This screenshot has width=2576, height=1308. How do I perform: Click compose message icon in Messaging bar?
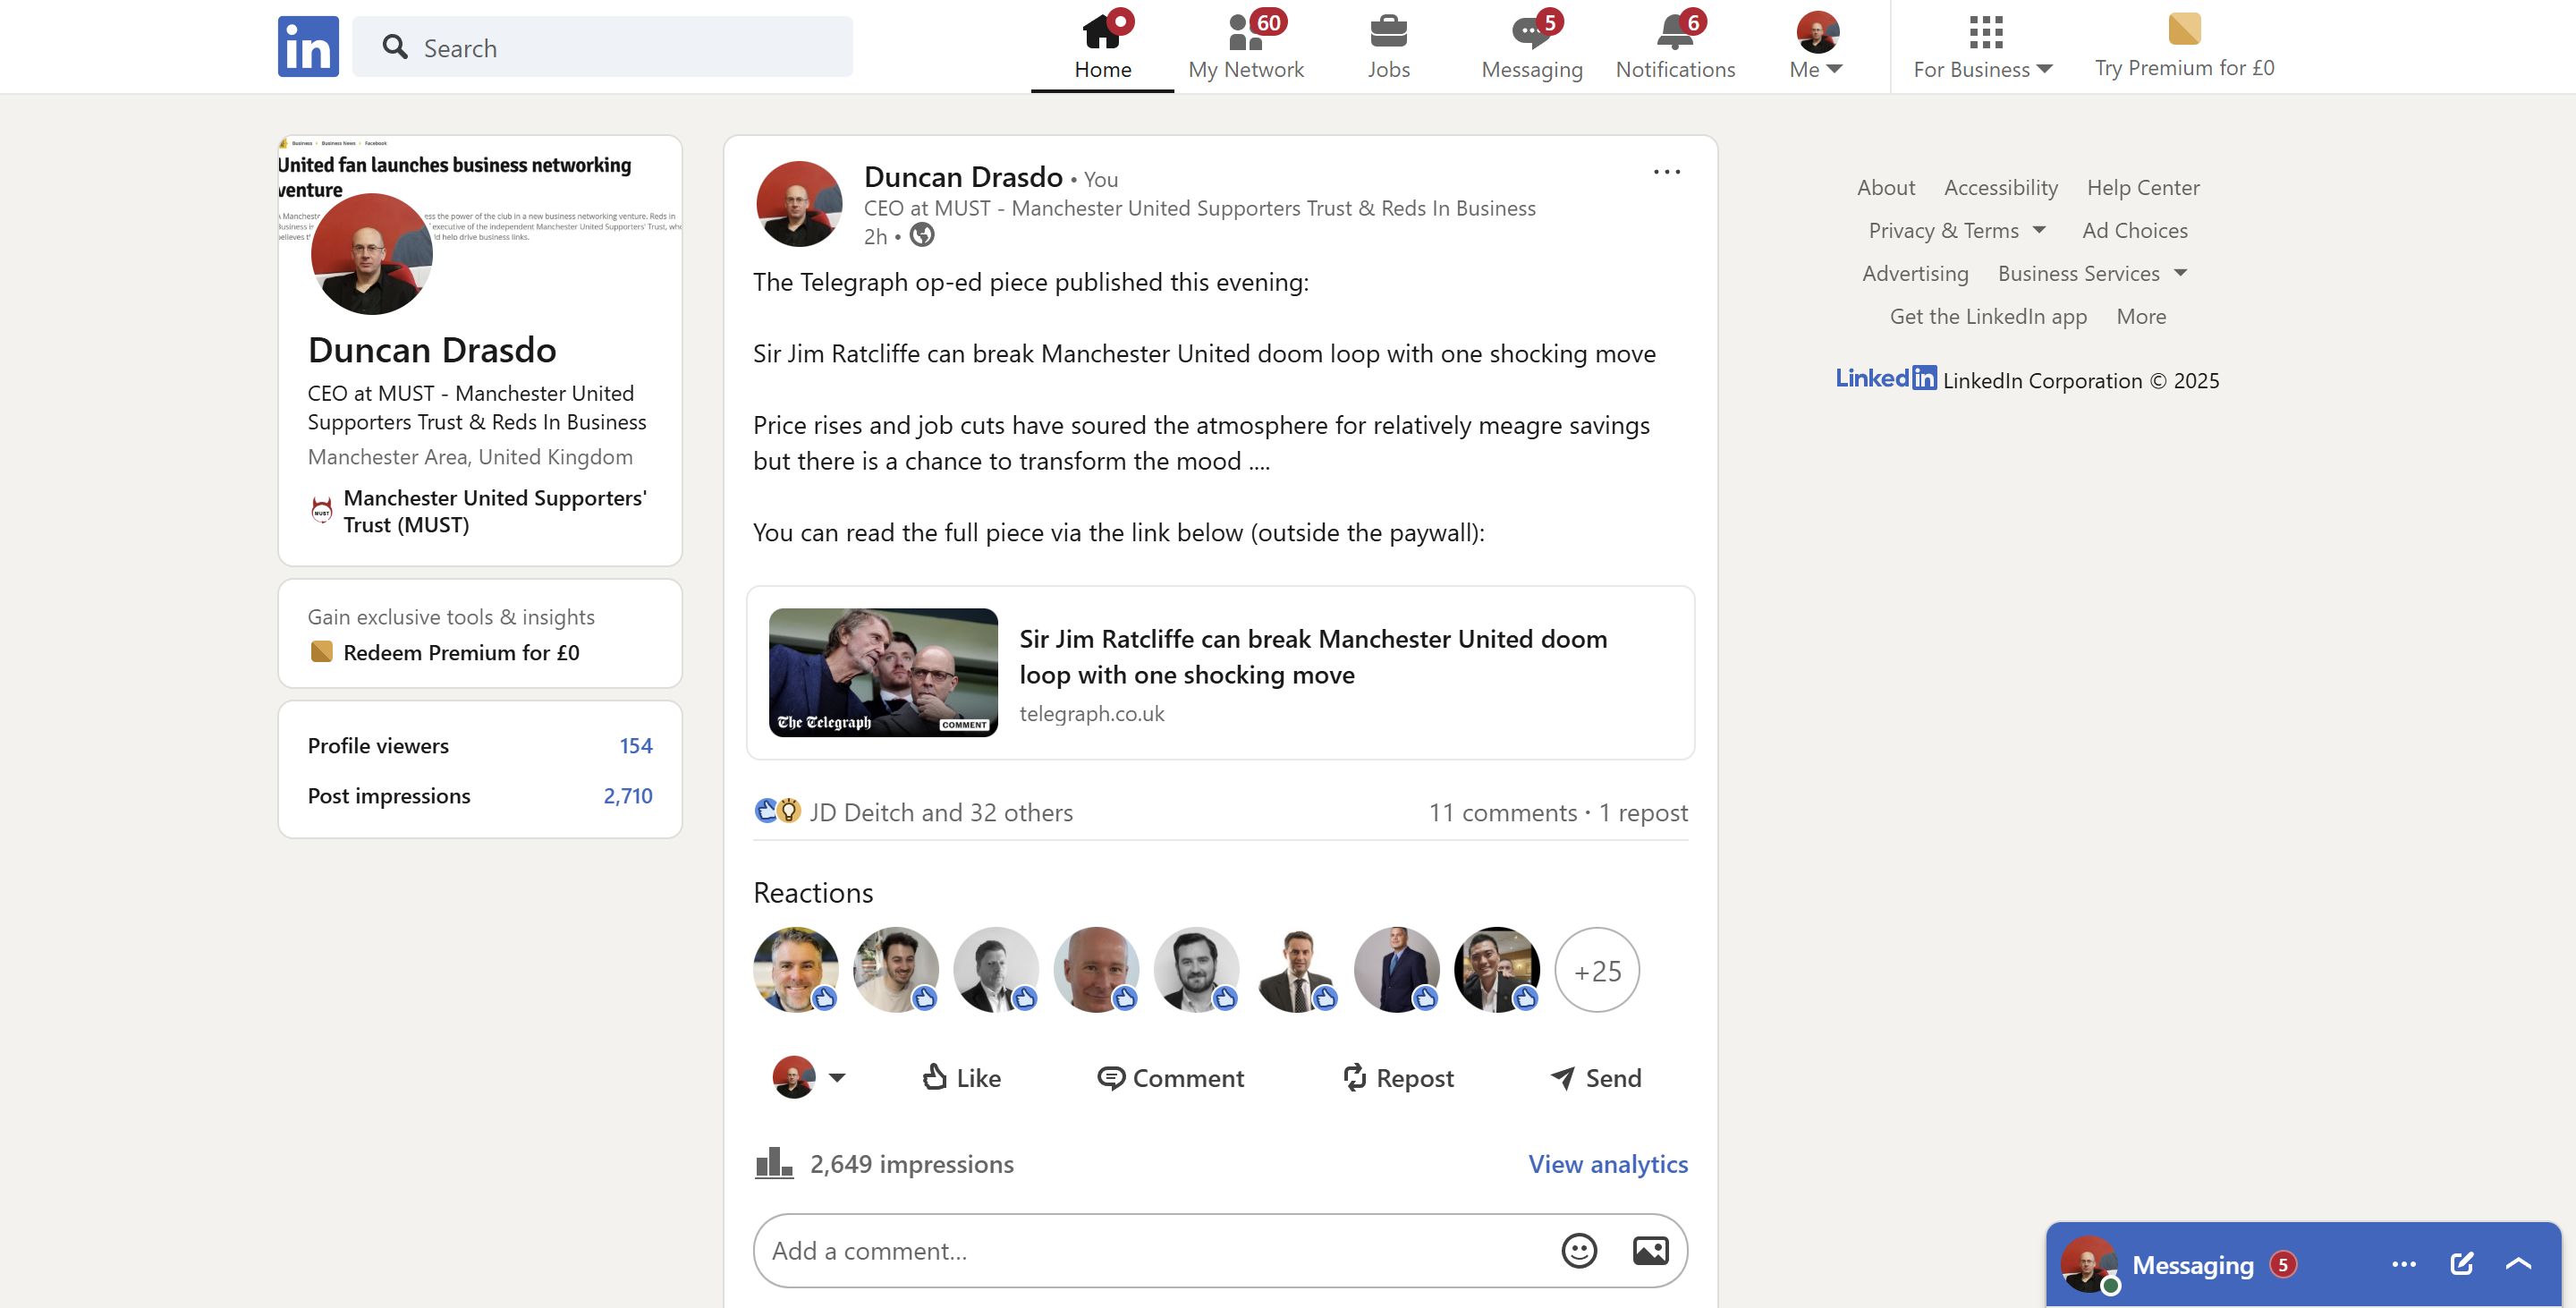[x=2461, y=1264]
